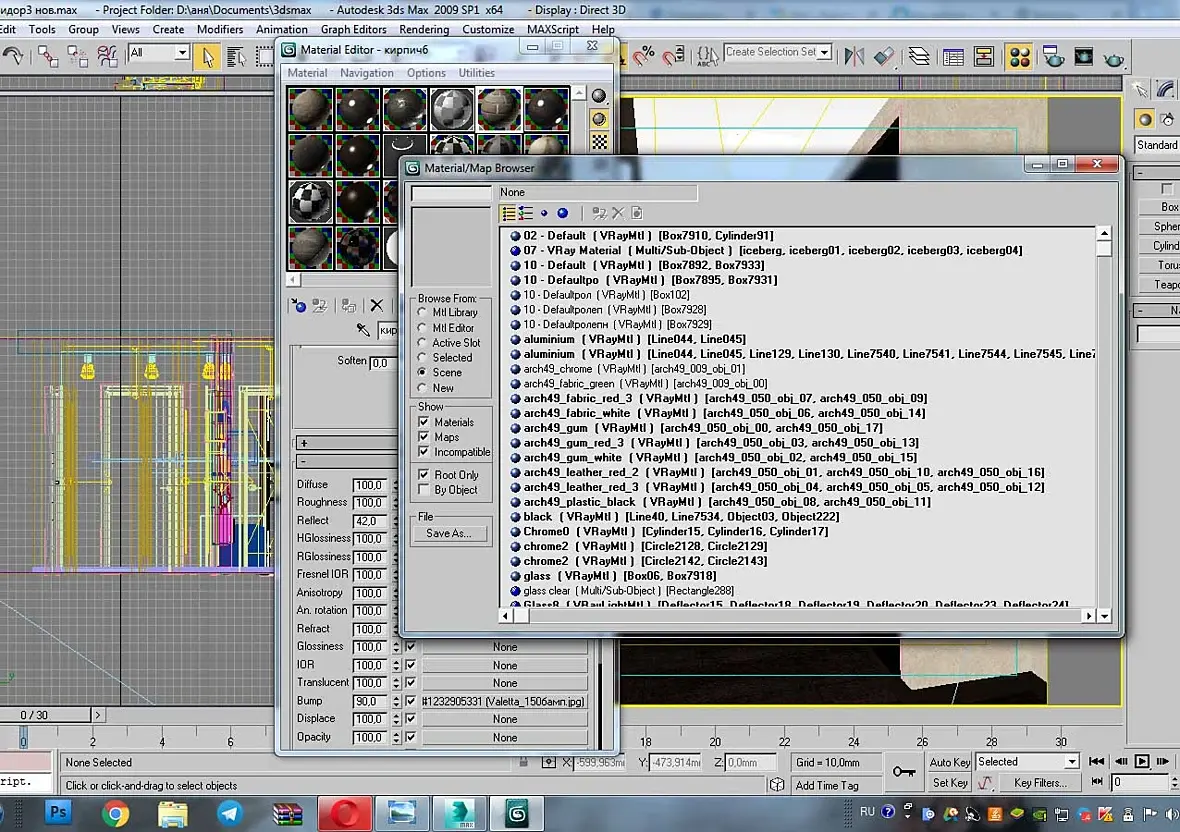Open Navigation menu in Material Editor

point(366,73)
